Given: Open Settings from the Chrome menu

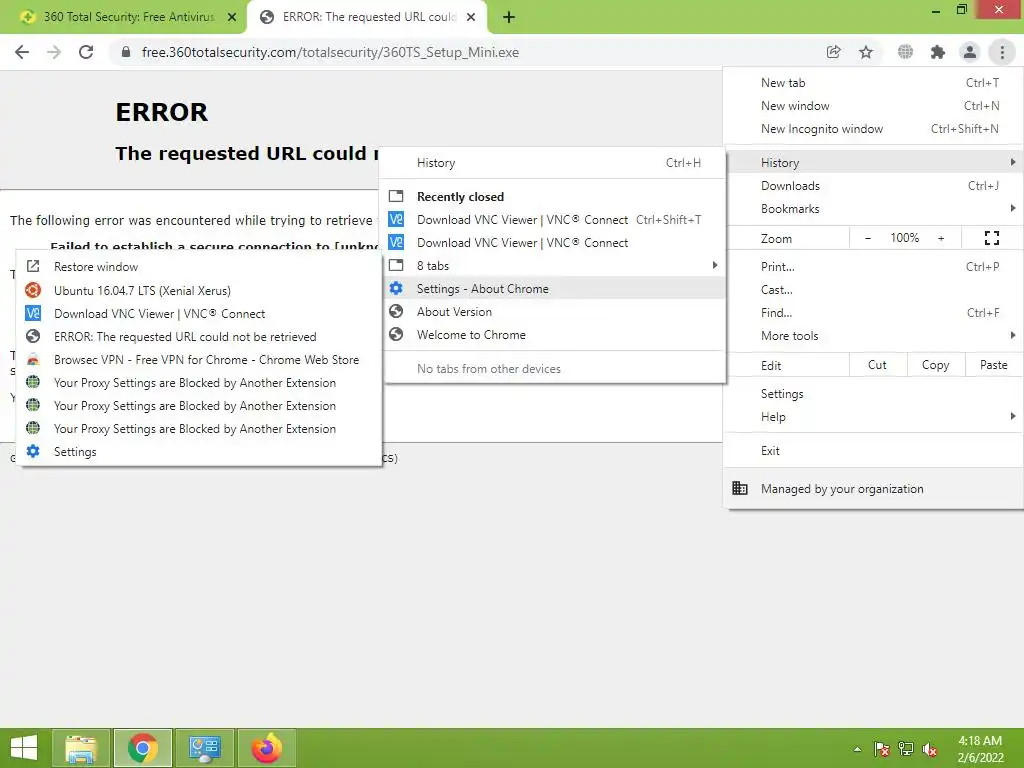Looking at the screenshot, I should point(873,394).
